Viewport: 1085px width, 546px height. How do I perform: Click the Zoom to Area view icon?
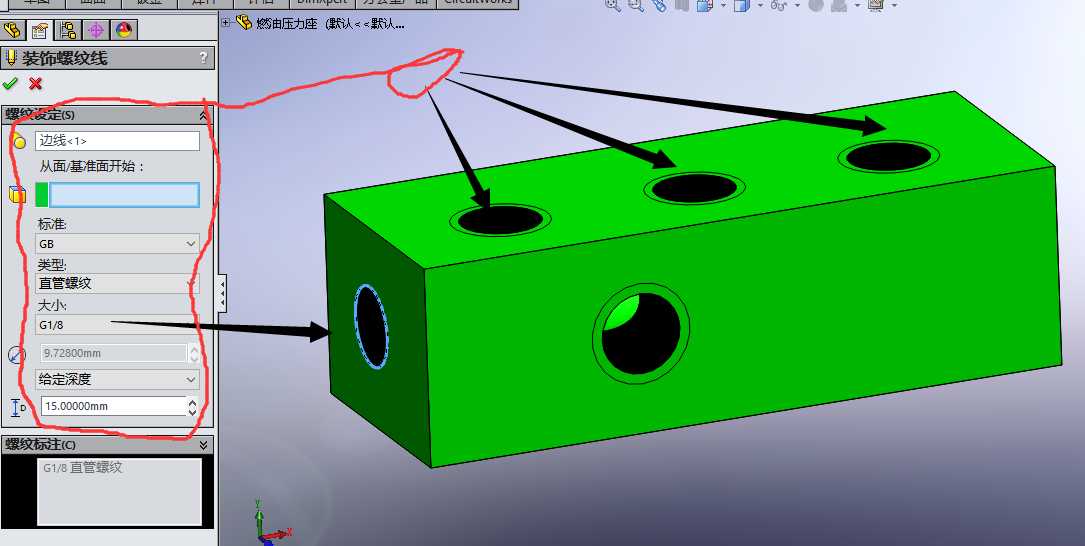[x=635, y=4]
